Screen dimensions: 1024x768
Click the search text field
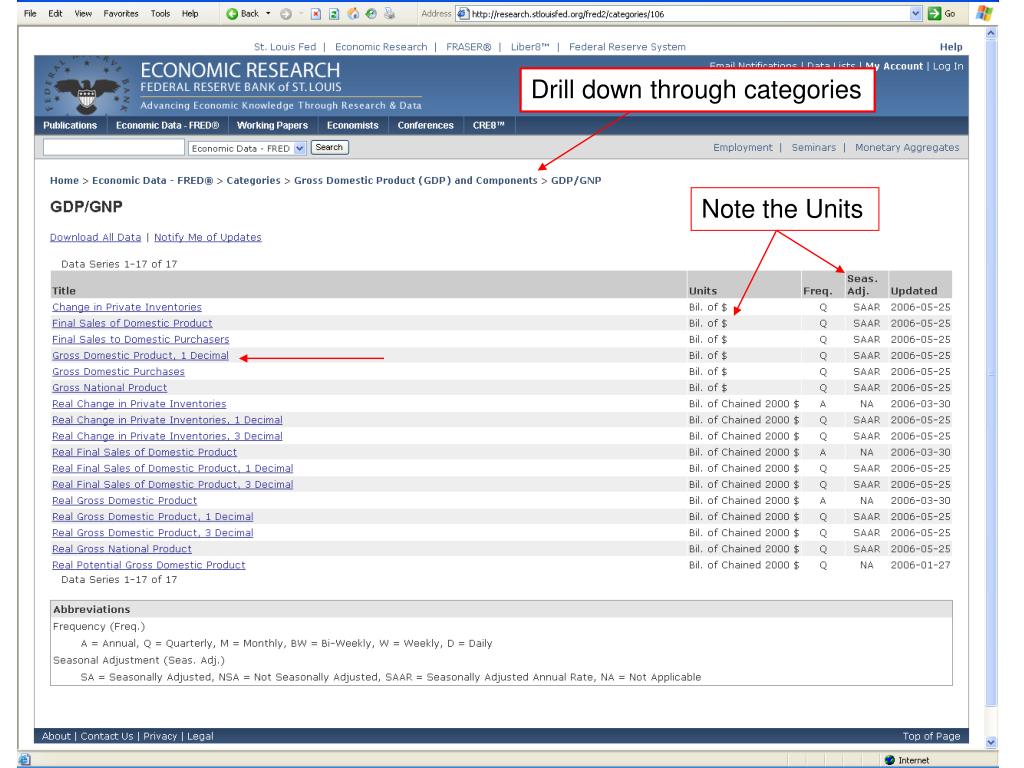point(114,148)
